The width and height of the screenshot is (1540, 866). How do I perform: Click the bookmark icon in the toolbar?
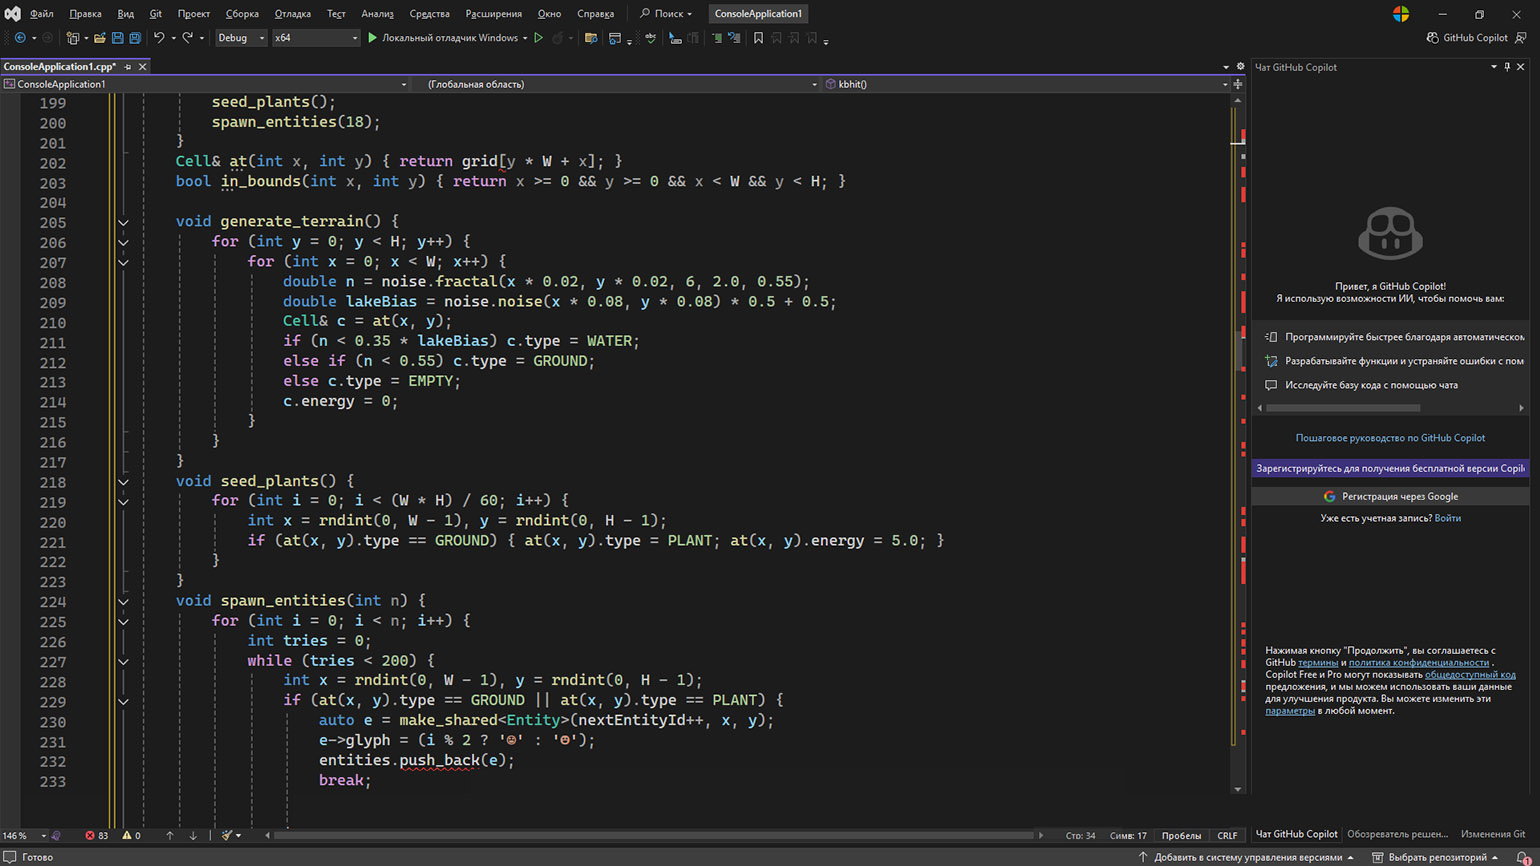pyautogui.click(x=758, y=38)
